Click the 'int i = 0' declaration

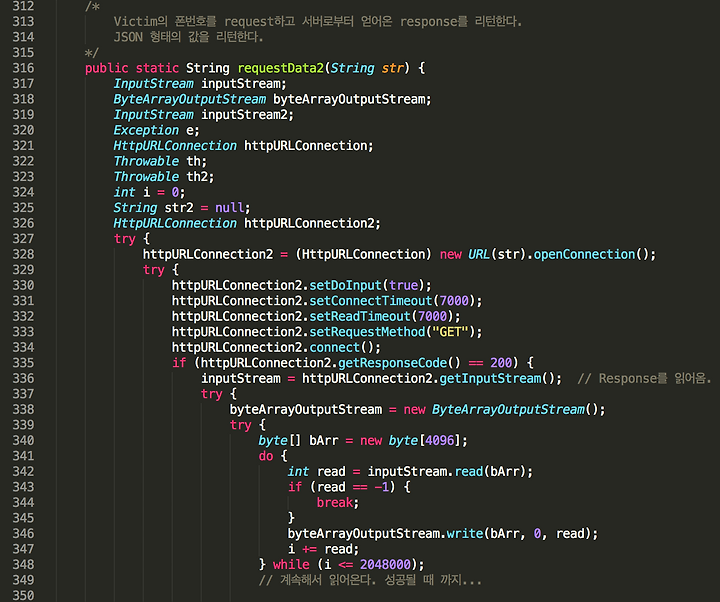[149, 192]
